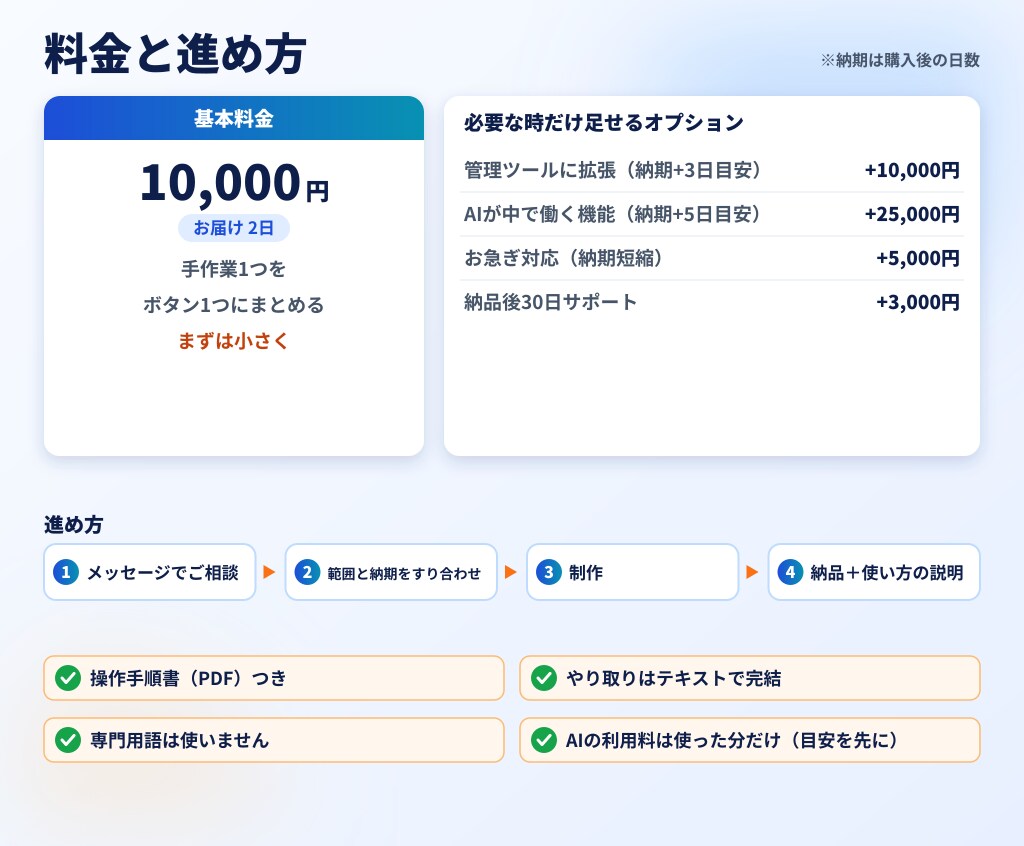The width and height of the screenshot is (1024, 846).
Task: Click the 手作業1つを text line
Action: point(234,269)
